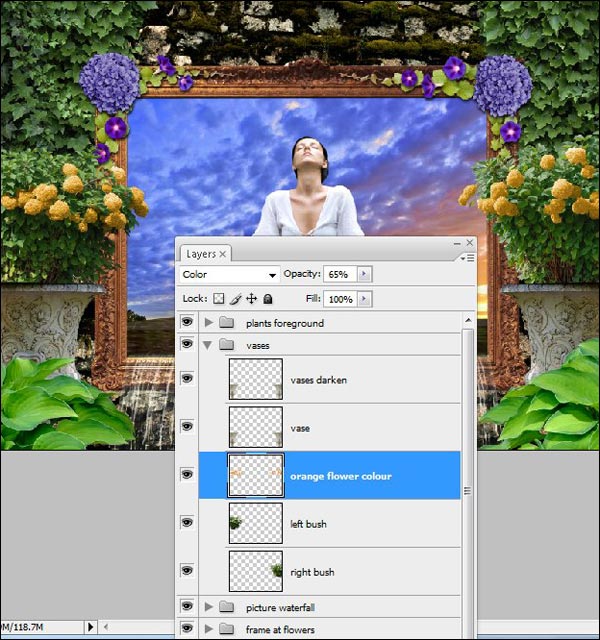Click the Fill 100% field
The height and width of the screenshot is (640, 600).
click(x=340, y=299)
